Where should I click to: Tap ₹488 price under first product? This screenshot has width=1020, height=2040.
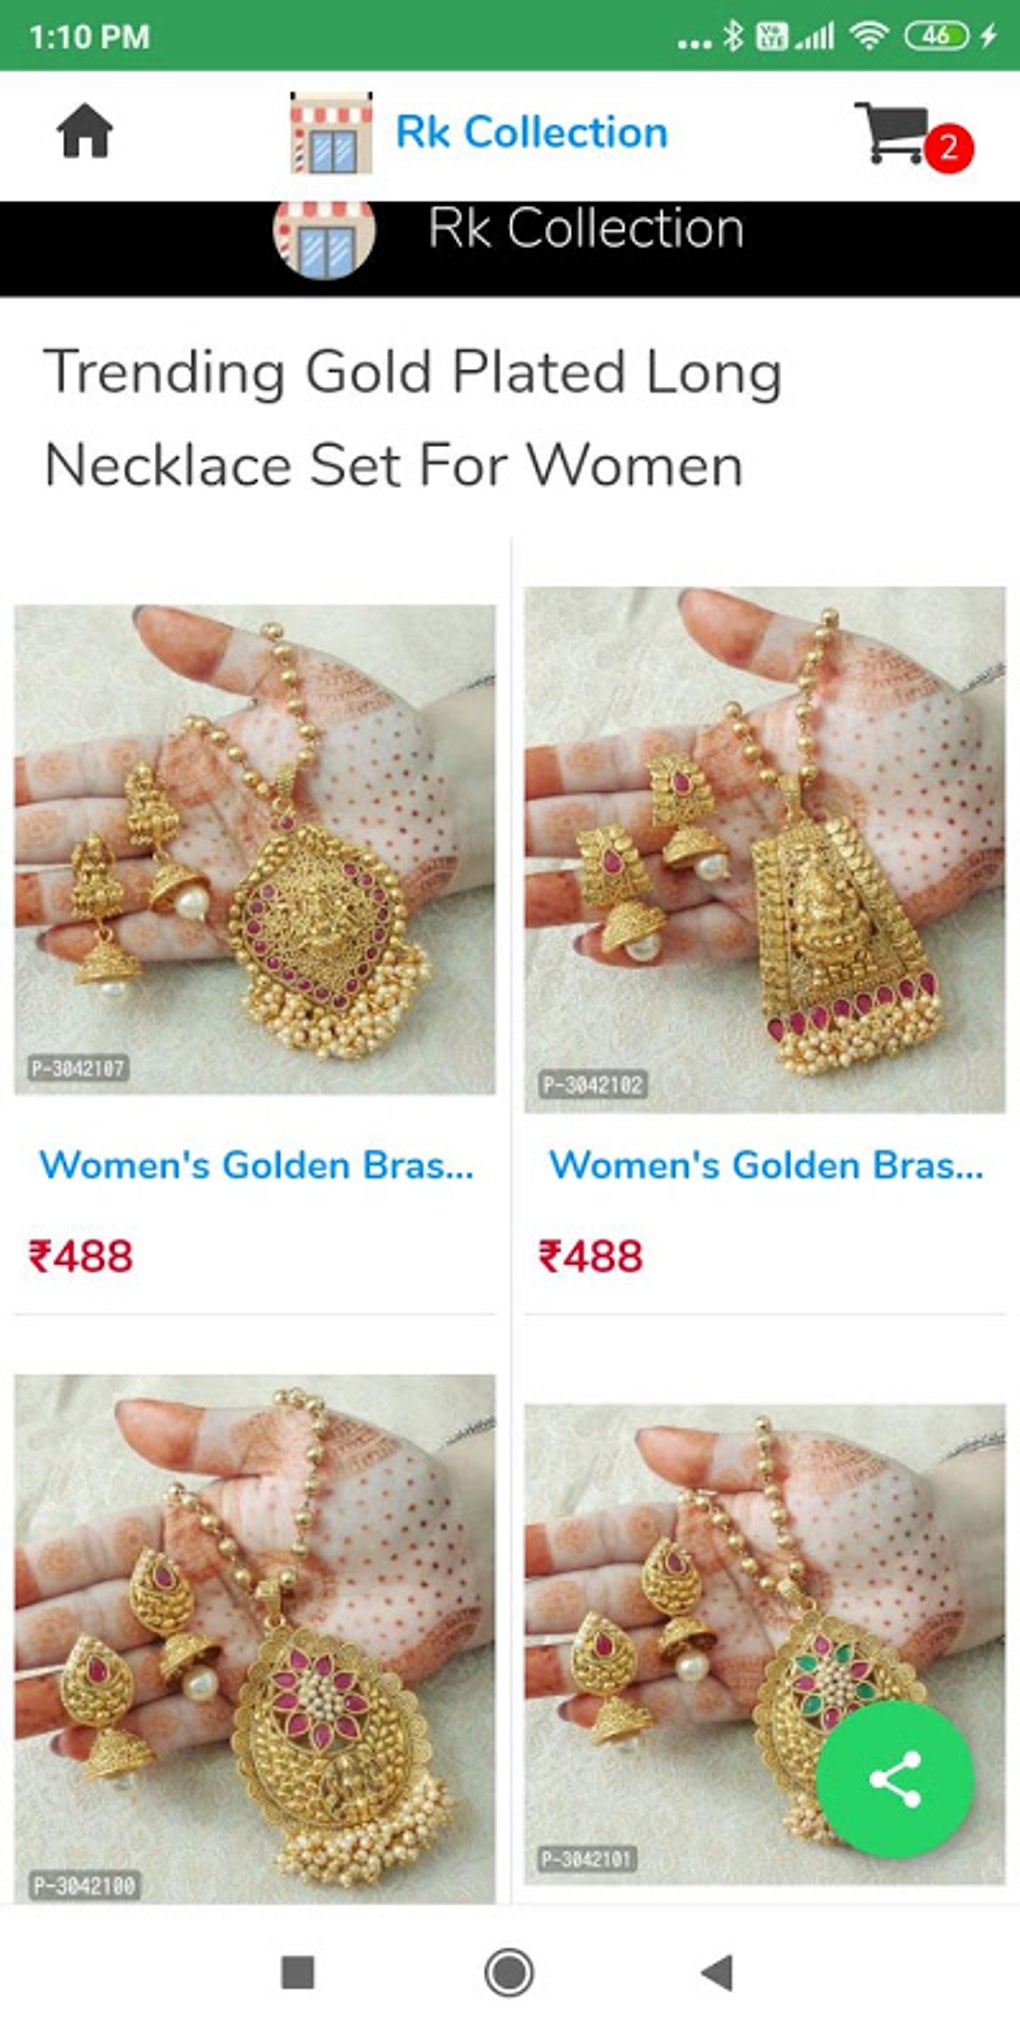(81, 1256)
